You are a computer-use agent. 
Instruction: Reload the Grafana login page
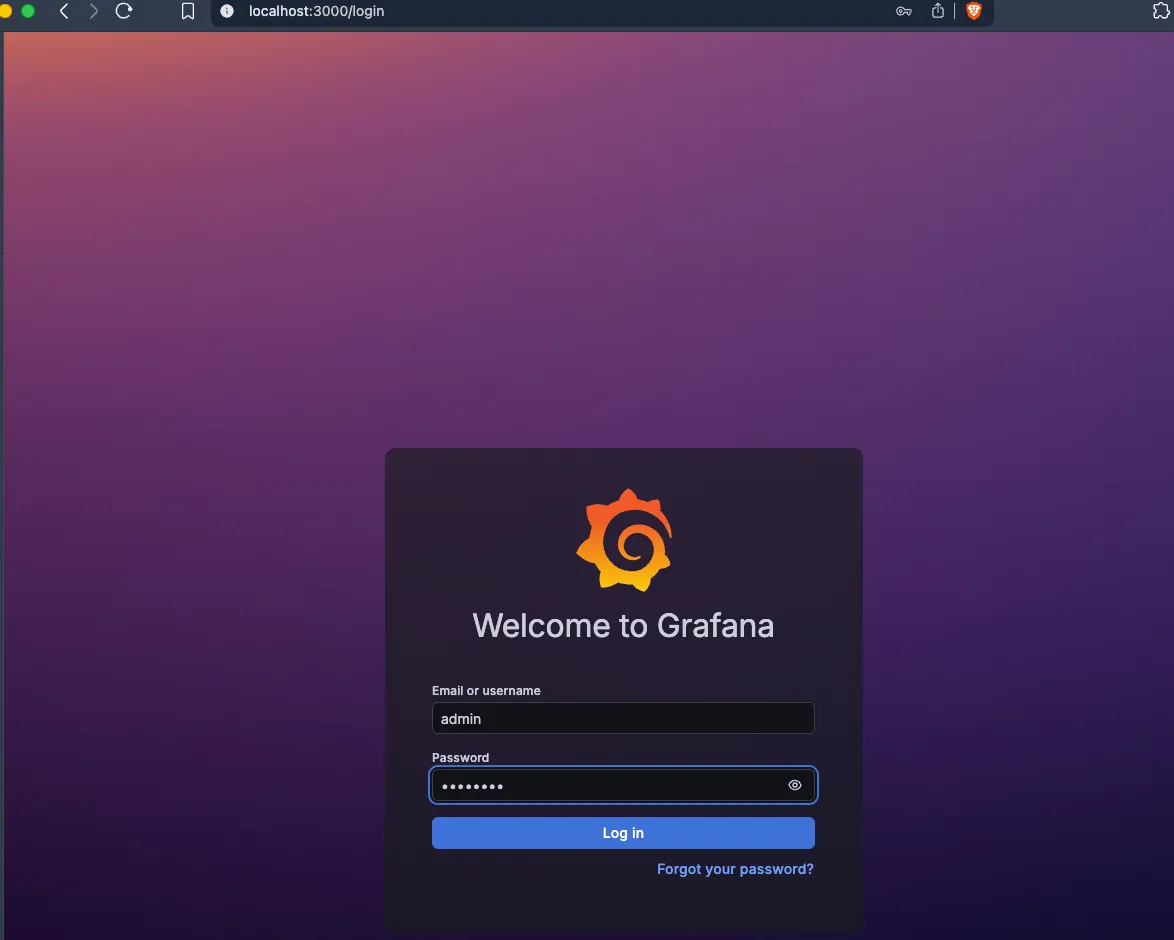124,11
